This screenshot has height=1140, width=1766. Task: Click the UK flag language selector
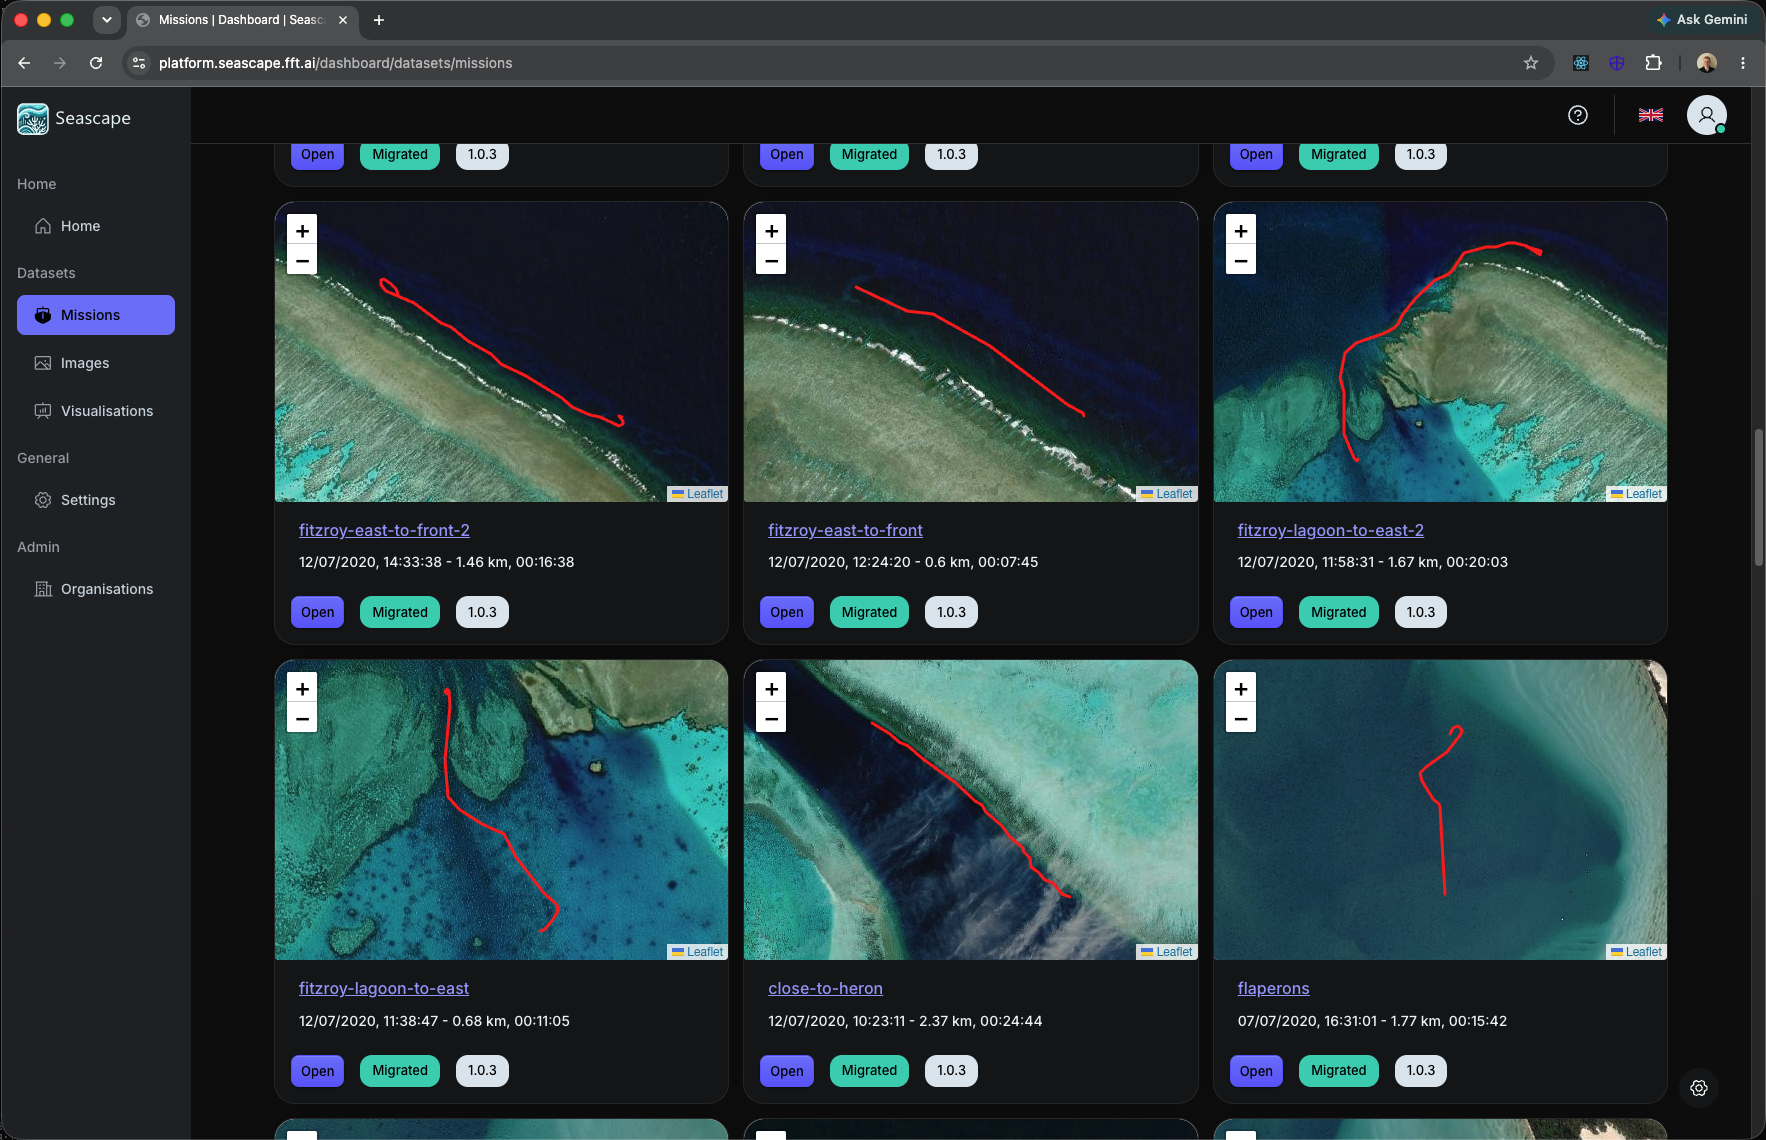1650,115
